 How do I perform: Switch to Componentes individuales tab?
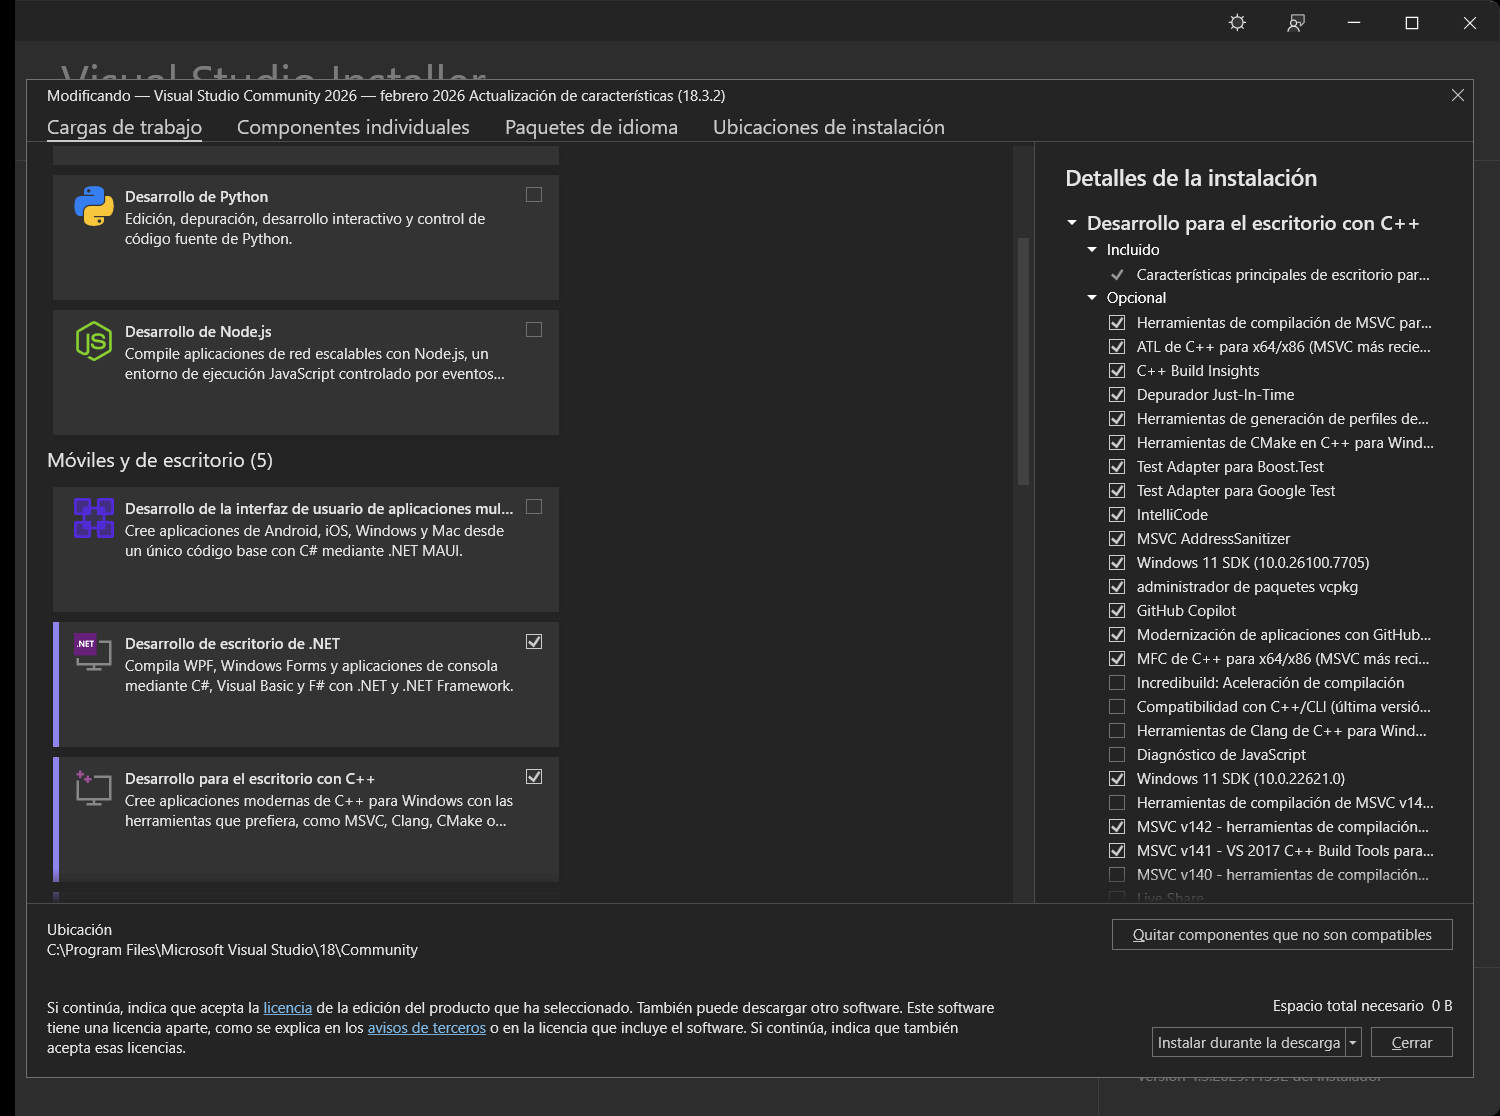(x=353, y=127)
